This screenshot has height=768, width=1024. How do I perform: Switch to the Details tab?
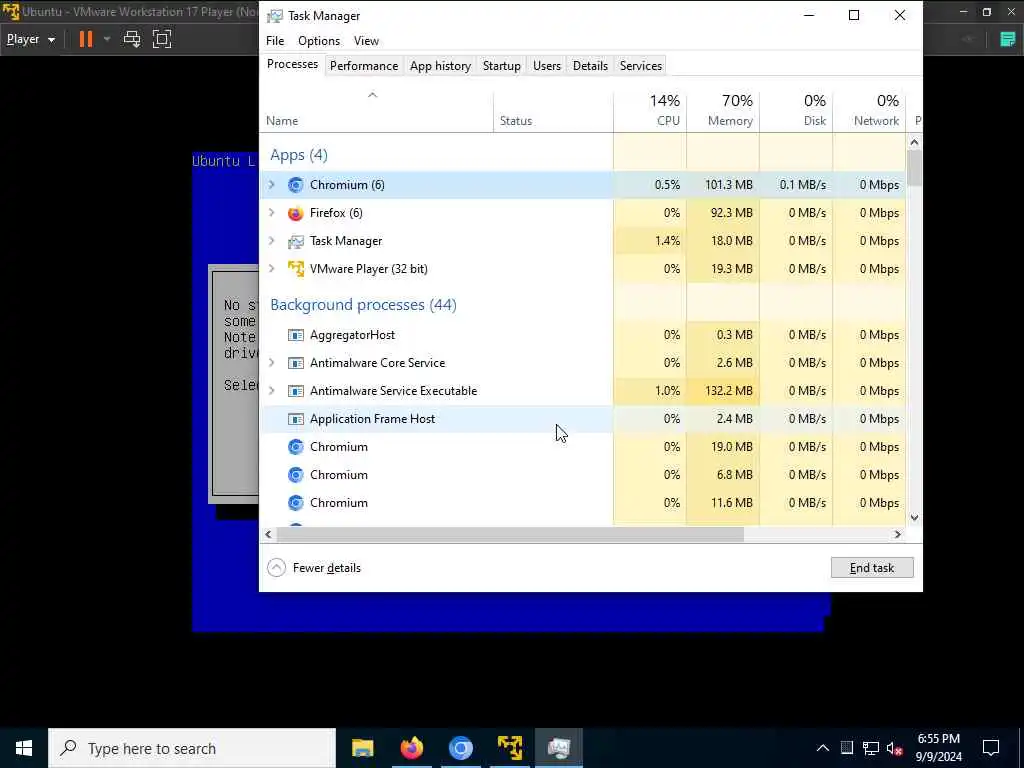point(590,66)
